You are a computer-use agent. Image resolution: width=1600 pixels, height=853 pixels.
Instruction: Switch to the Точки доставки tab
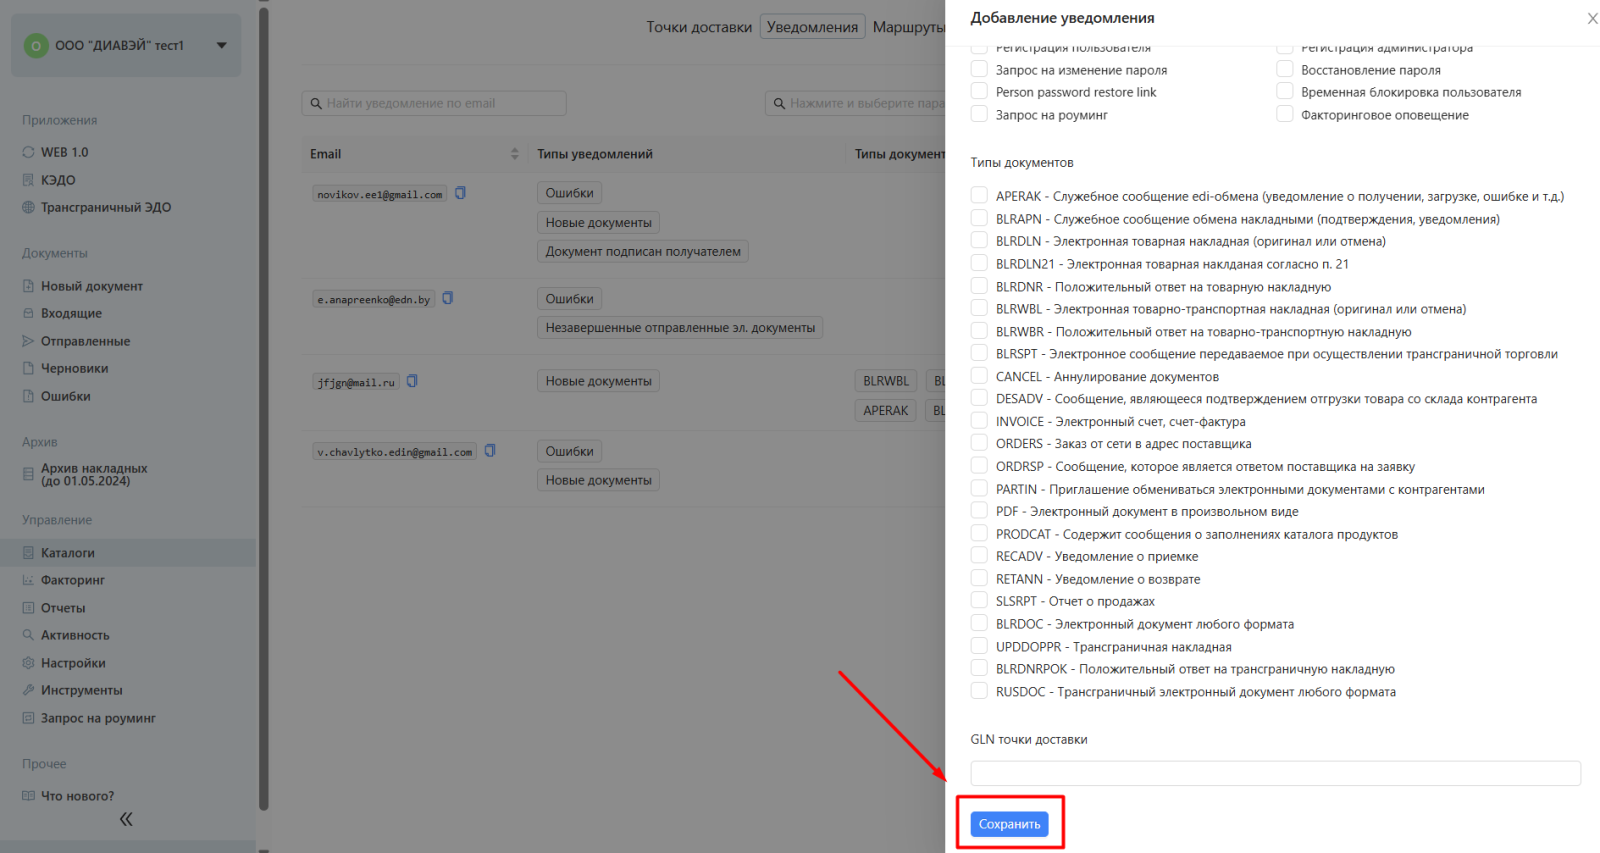[698, 27]
